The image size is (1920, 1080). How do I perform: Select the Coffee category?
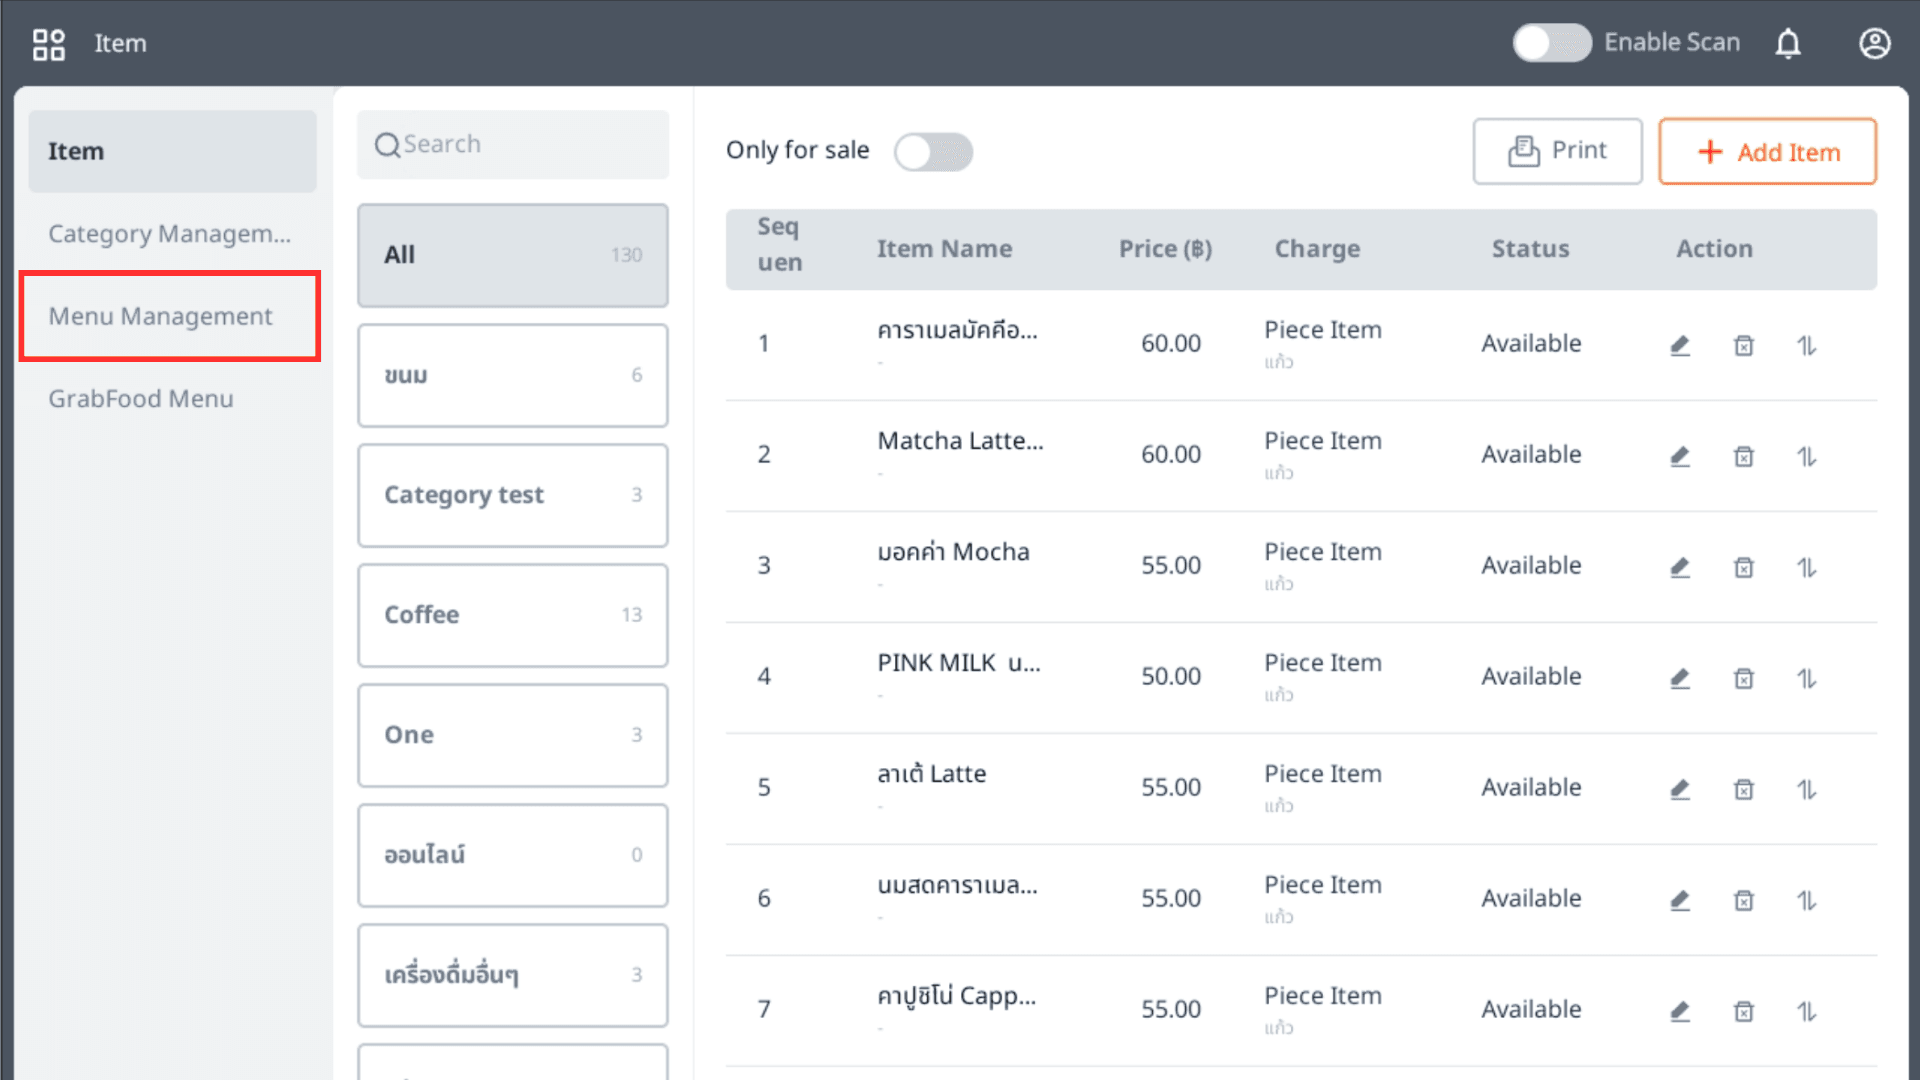[512, 615]
